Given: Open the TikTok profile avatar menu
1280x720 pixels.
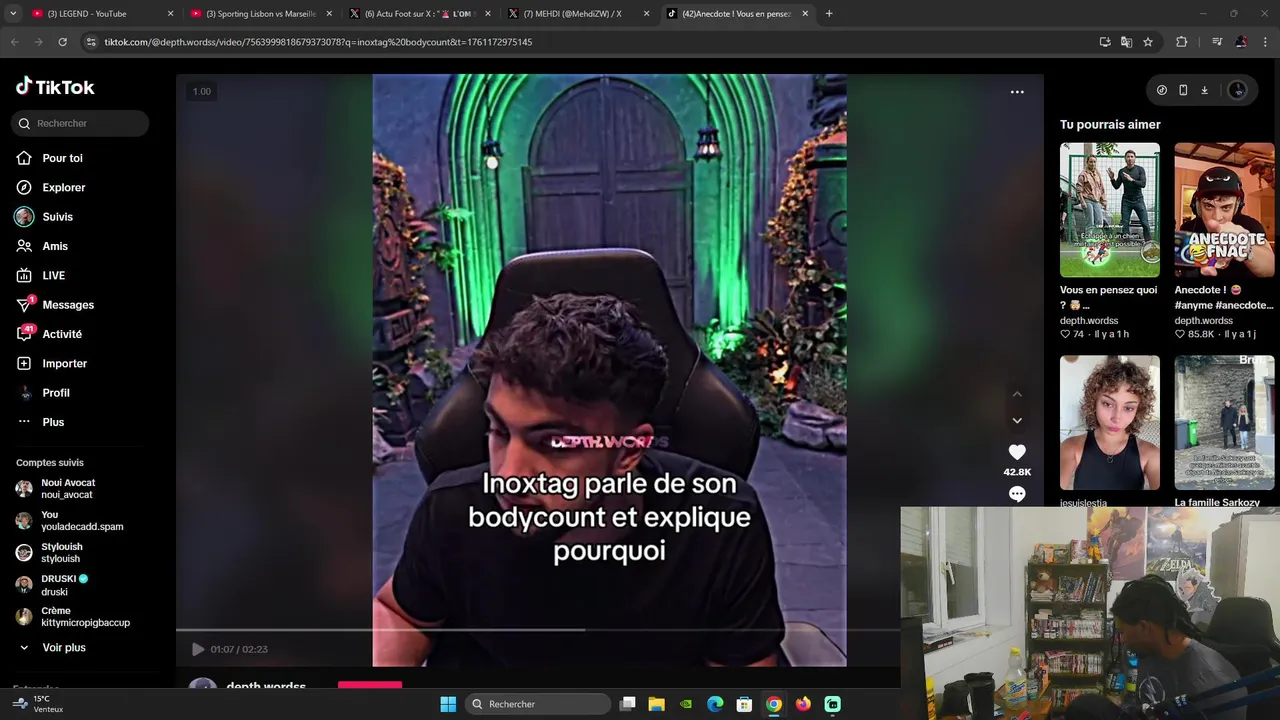Looking at the screenshot, I should (1237, 90).
